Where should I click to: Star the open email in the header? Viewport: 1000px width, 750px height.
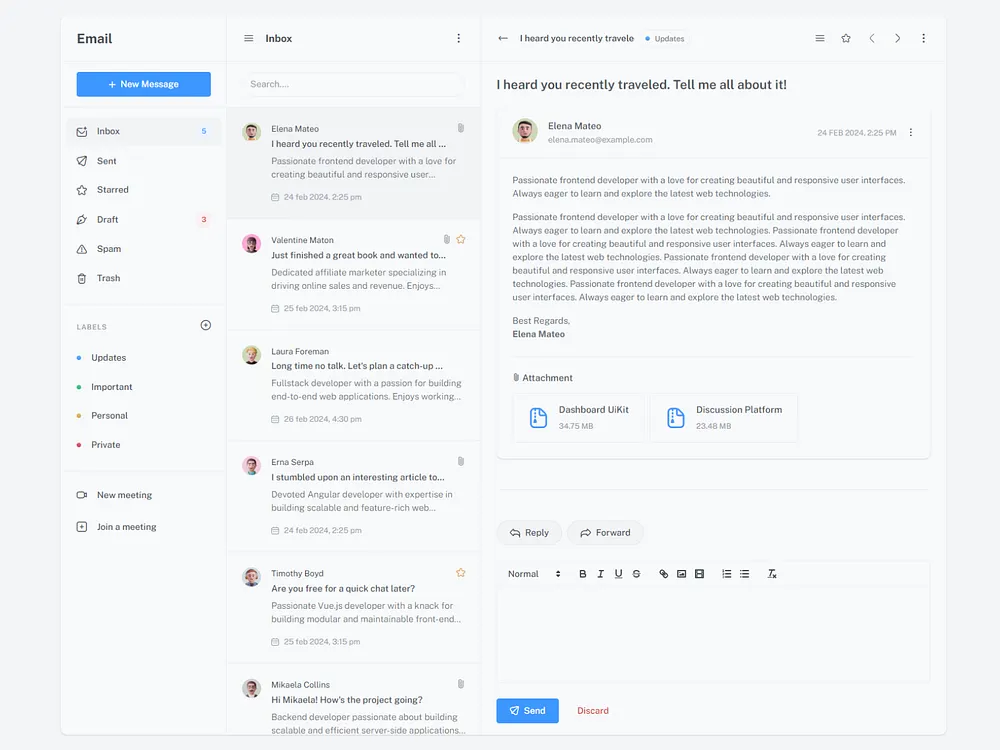pos(845,38)
